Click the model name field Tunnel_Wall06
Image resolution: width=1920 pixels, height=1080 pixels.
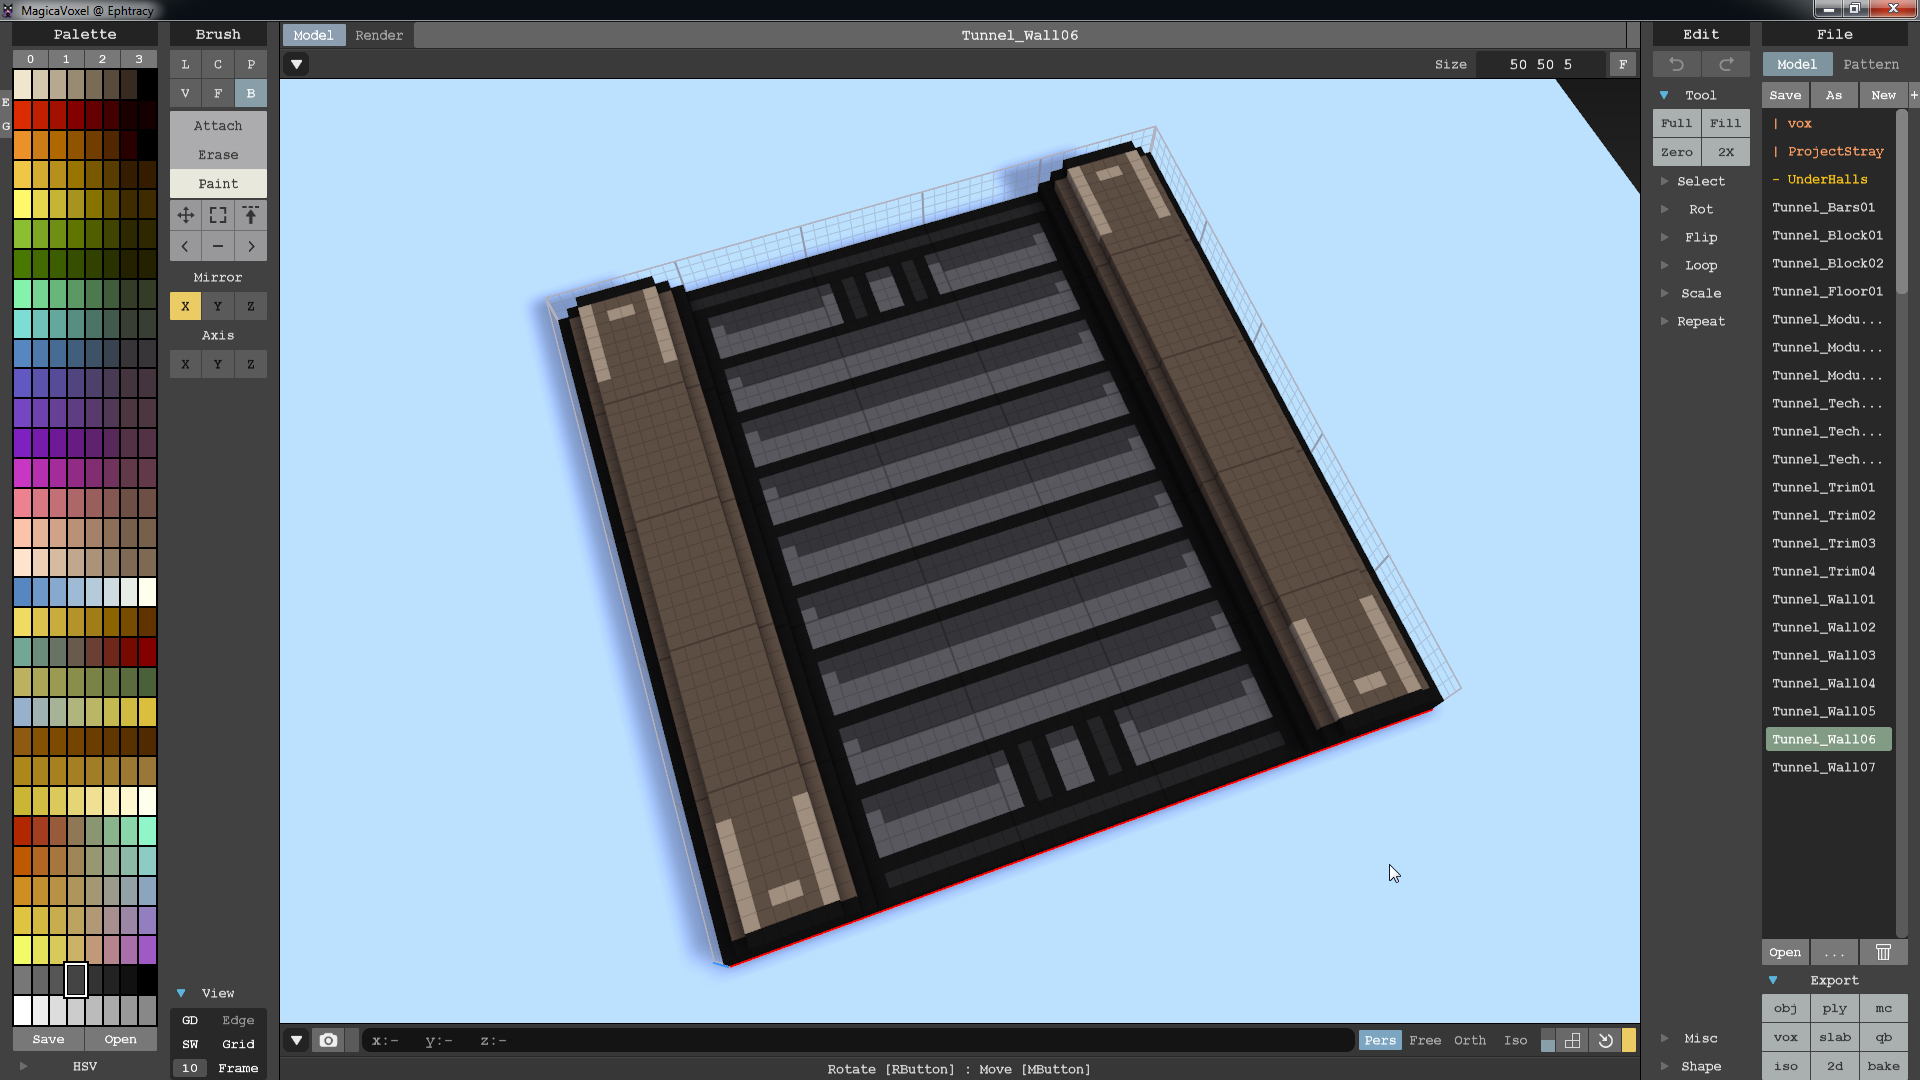point(1020,35)
